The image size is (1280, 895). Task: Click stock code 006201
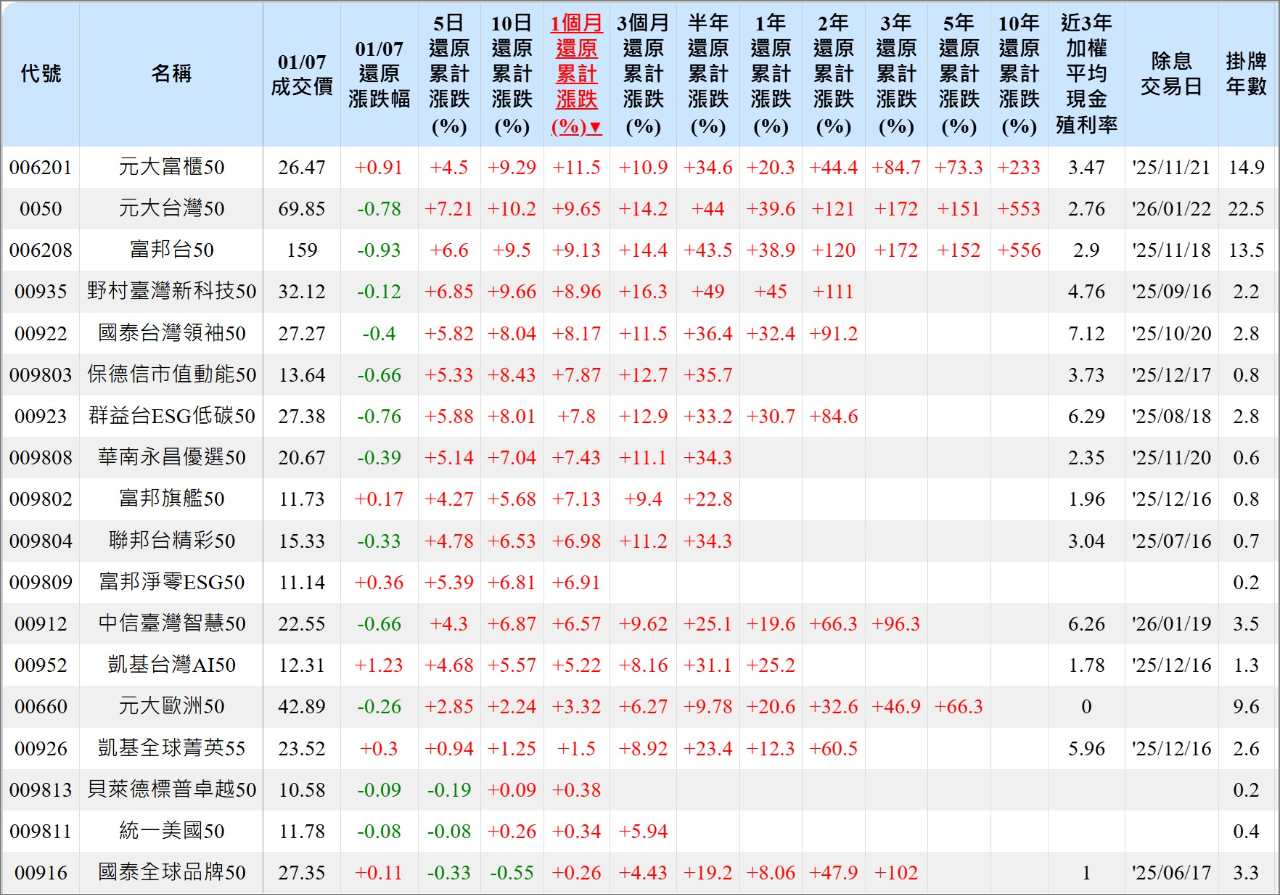point(40,168)
